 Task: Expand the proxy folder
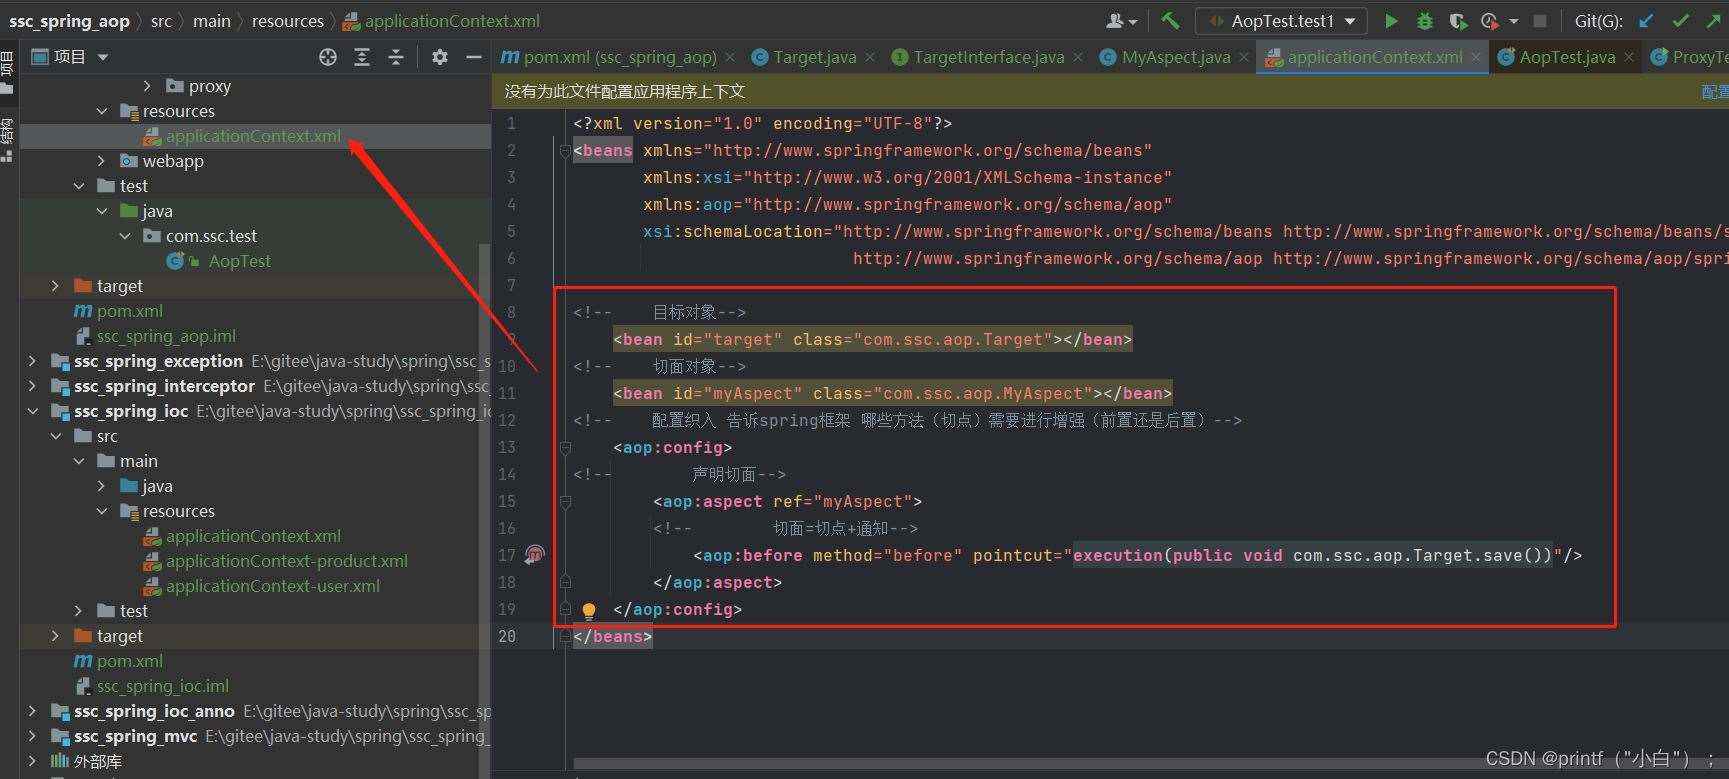pyautogui.click(x=147, y=86)
